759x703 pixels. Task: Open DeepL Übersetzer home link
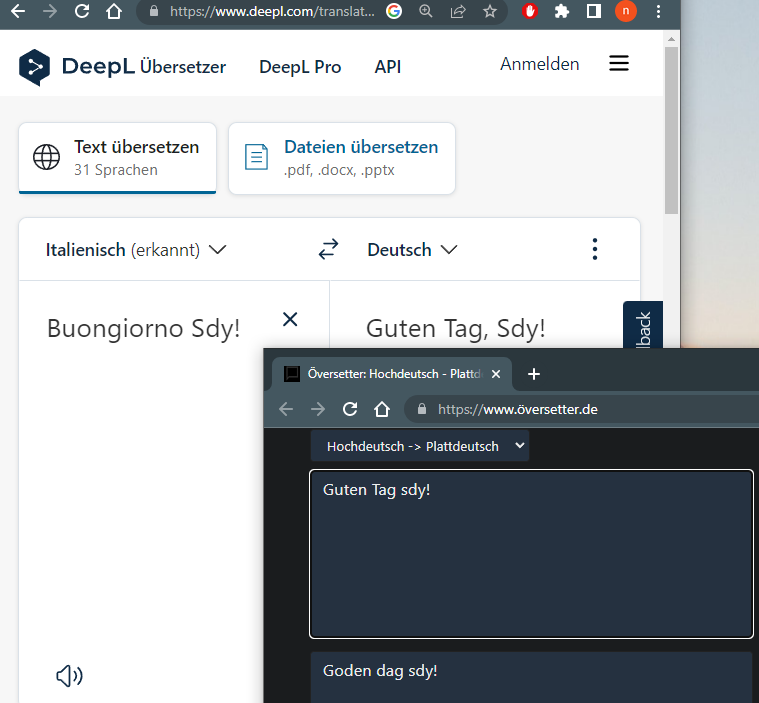pos(144,66)
